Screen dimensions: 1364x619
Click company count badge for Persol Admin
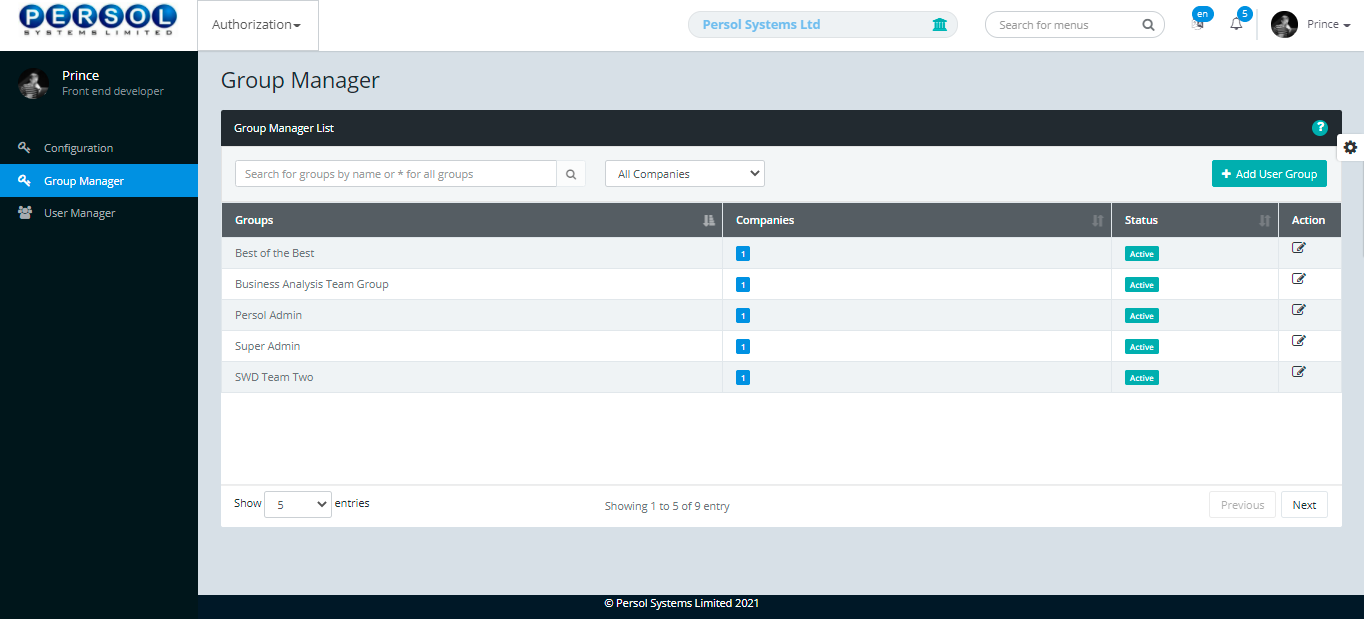click(742, 316)
